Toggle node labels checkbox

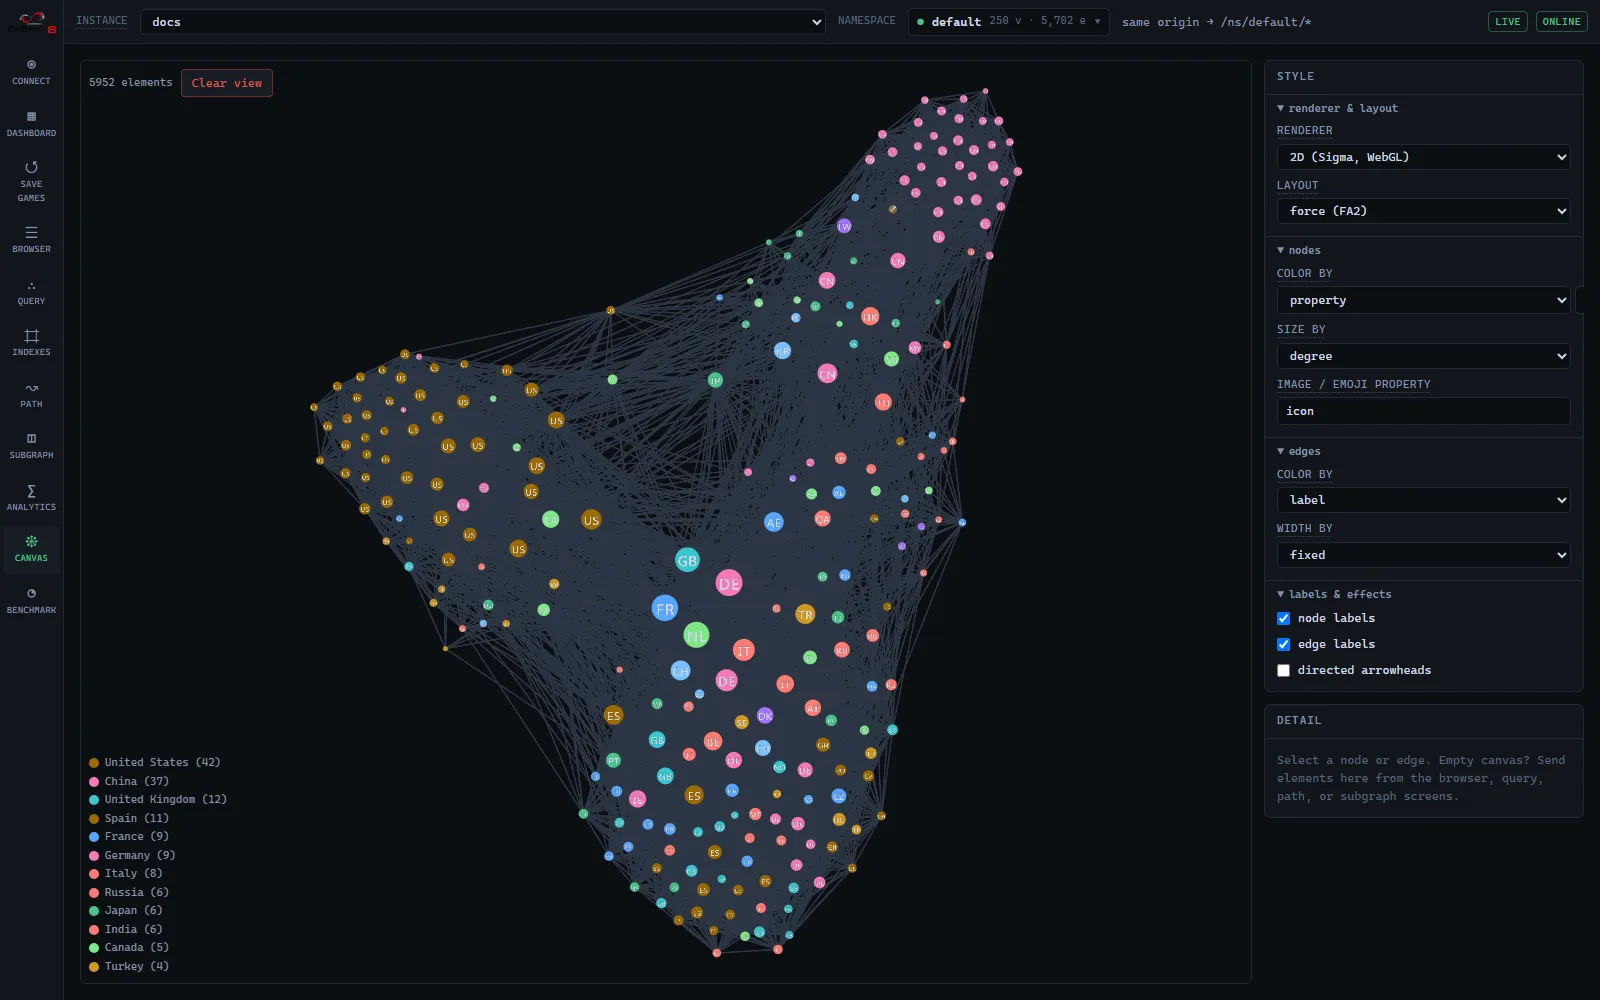click(1283, 618)
